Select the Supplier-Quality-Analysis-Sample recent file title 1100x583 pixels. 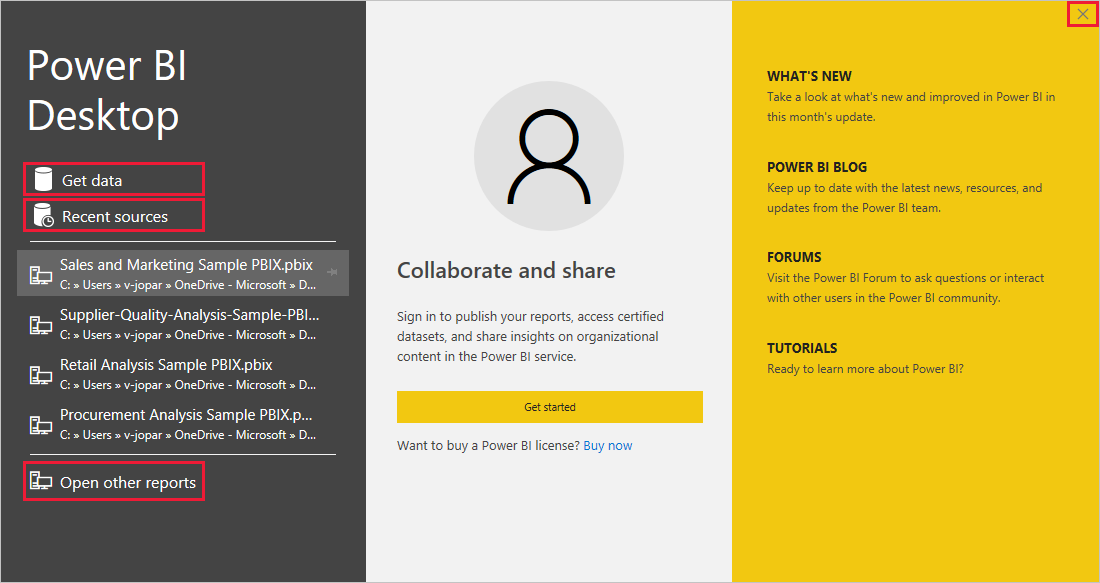click(190, 315)
